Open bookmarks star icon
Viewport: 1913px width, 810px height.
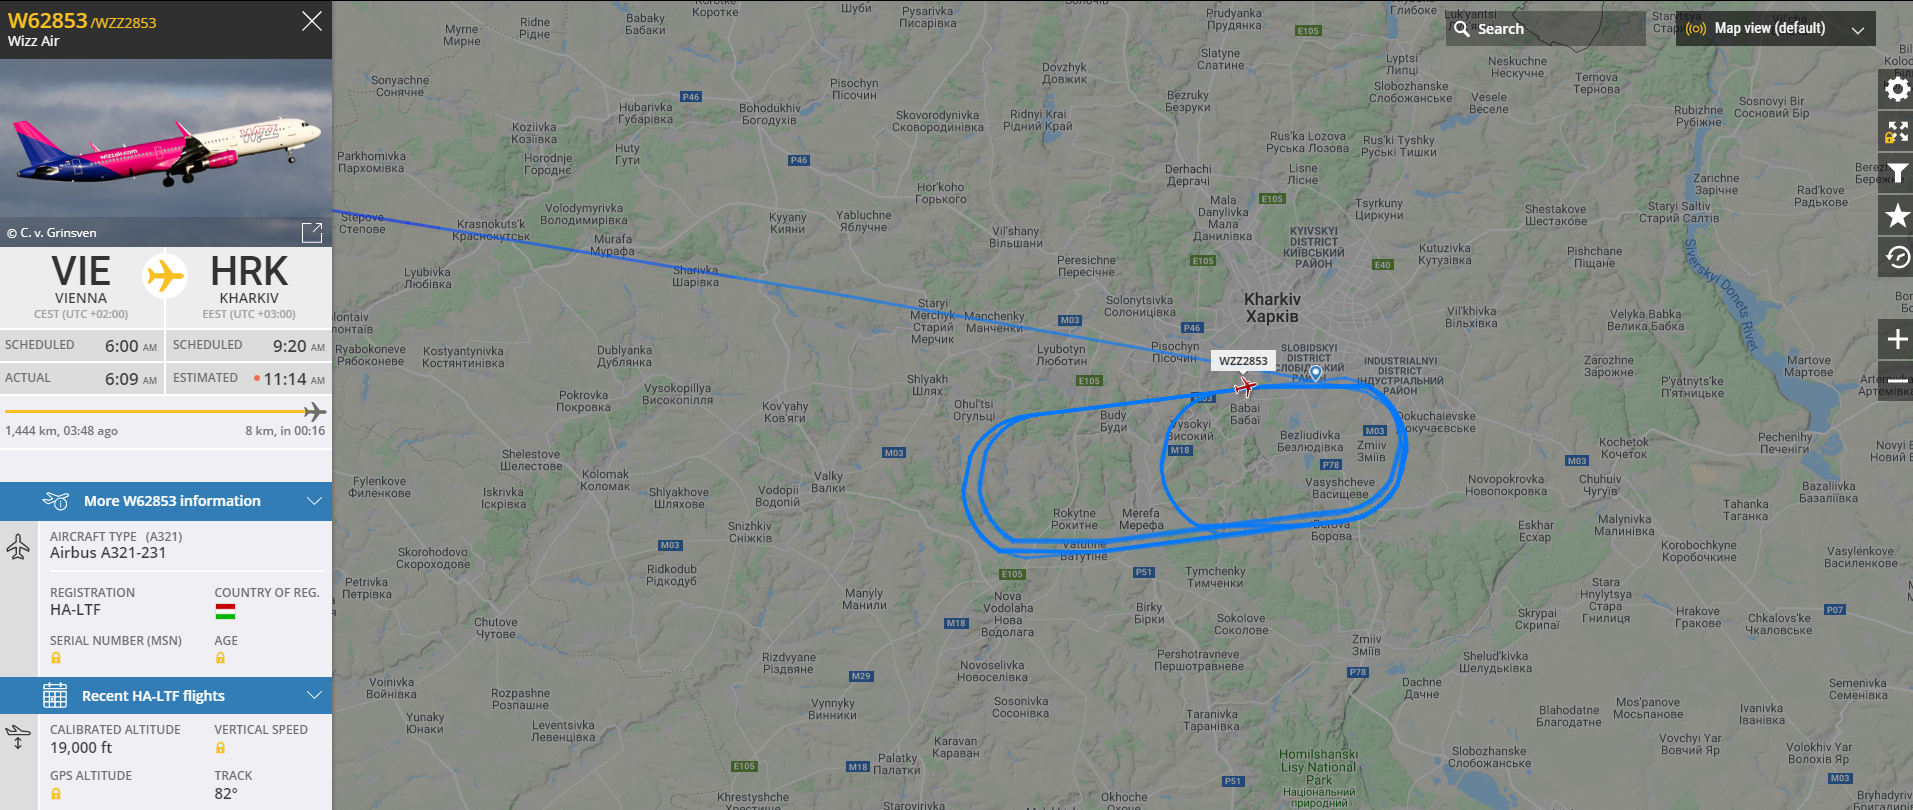pyautogui.click(x=1896, y=215)
